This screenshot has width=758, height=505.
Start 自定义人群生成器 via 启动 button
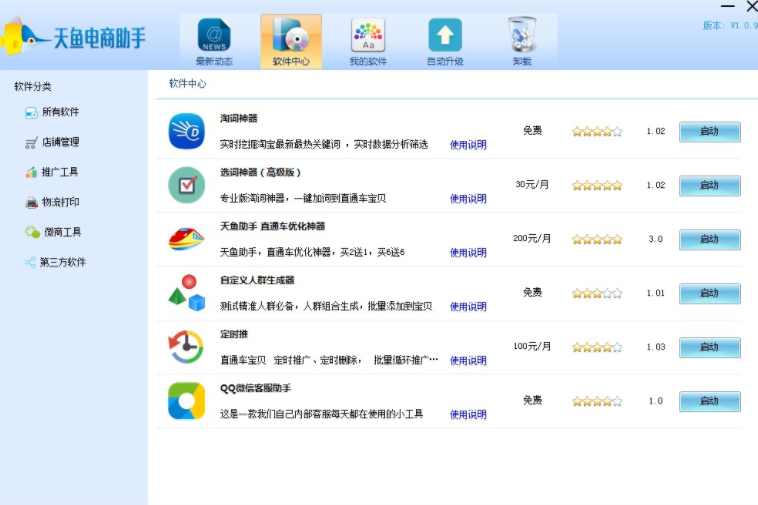click(x=710, y=293)
